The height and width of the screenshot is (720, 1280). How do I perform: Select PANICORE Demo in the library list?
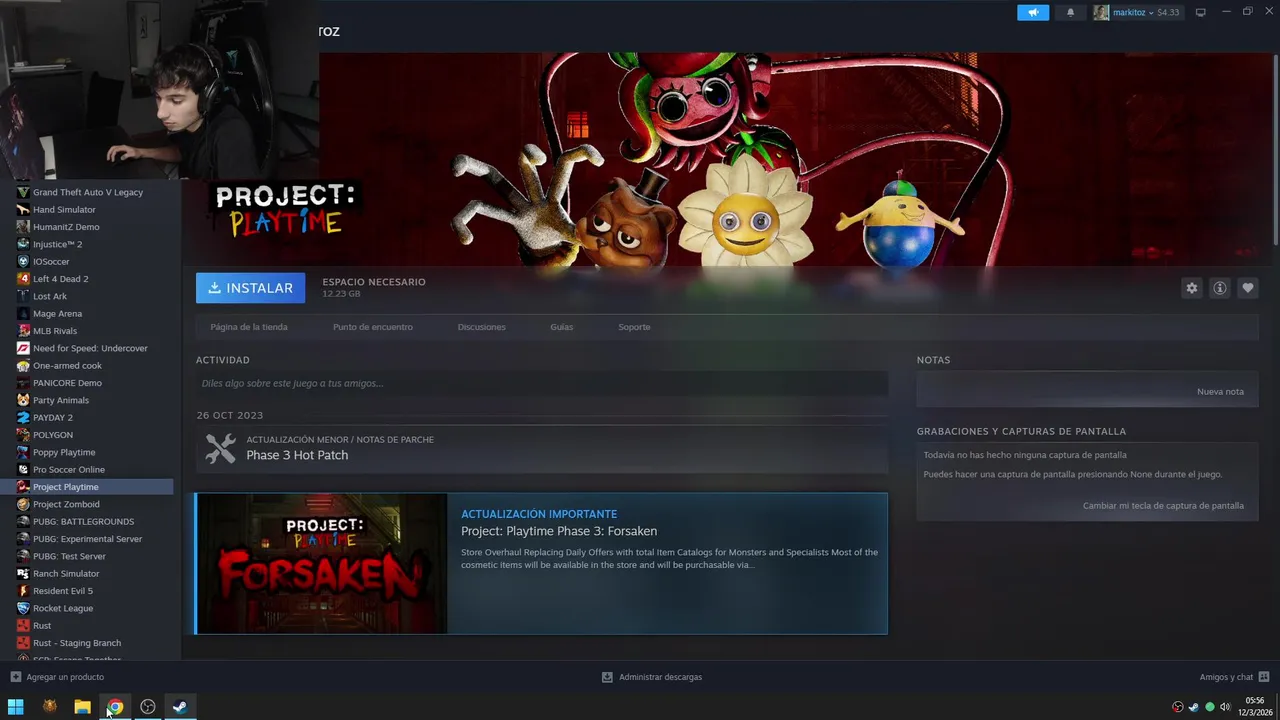[67, 383]
